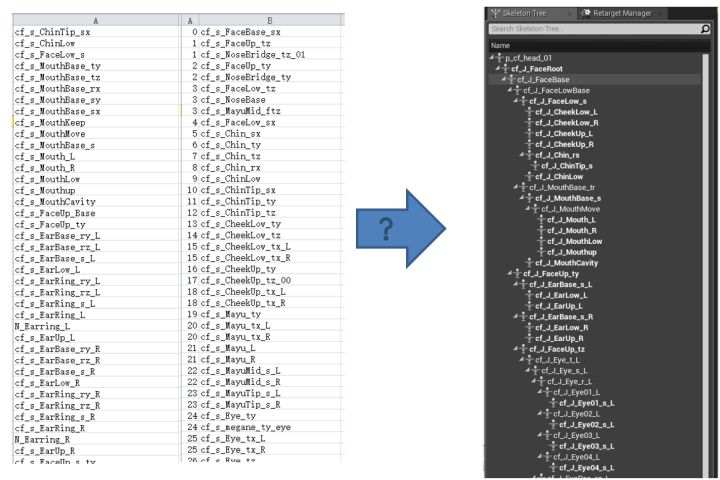Click bone icon beside cf_J_Eye03_s_L
The image size is (720, 480).
(553, 446)
